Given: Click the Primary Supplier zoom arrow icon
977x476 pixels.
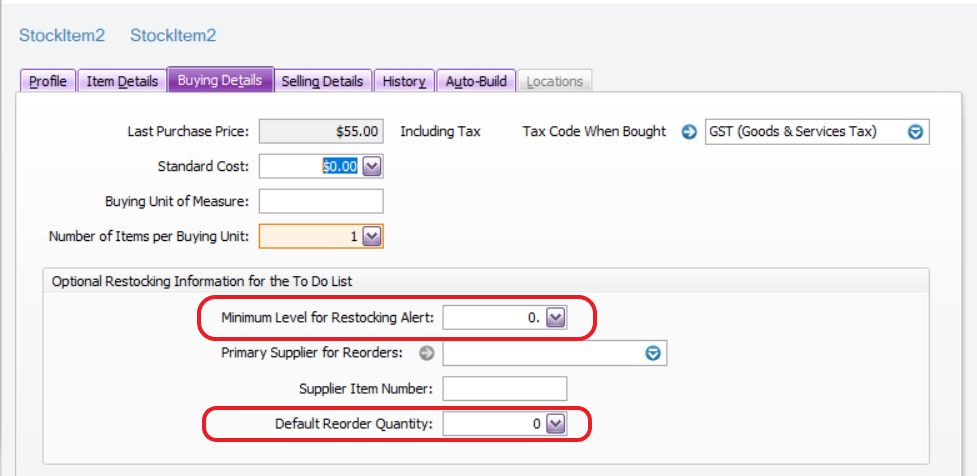Looking at the screenshot, I should tap(427, 353).
